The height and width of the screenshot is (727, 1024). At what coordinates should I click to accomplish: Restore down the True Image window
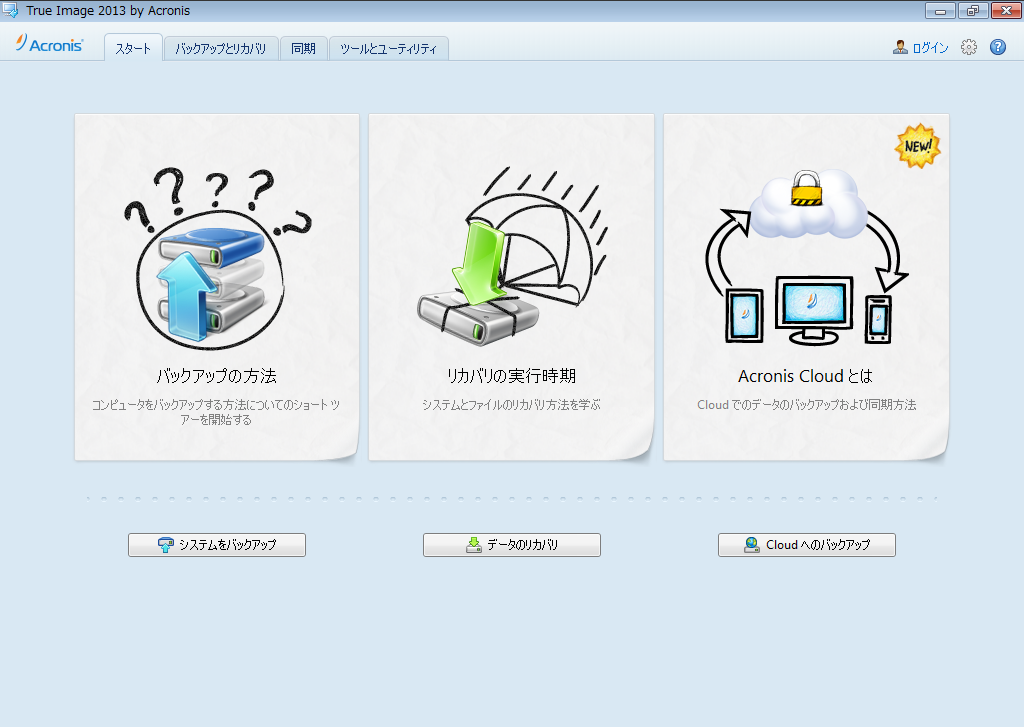pos(973,10)
